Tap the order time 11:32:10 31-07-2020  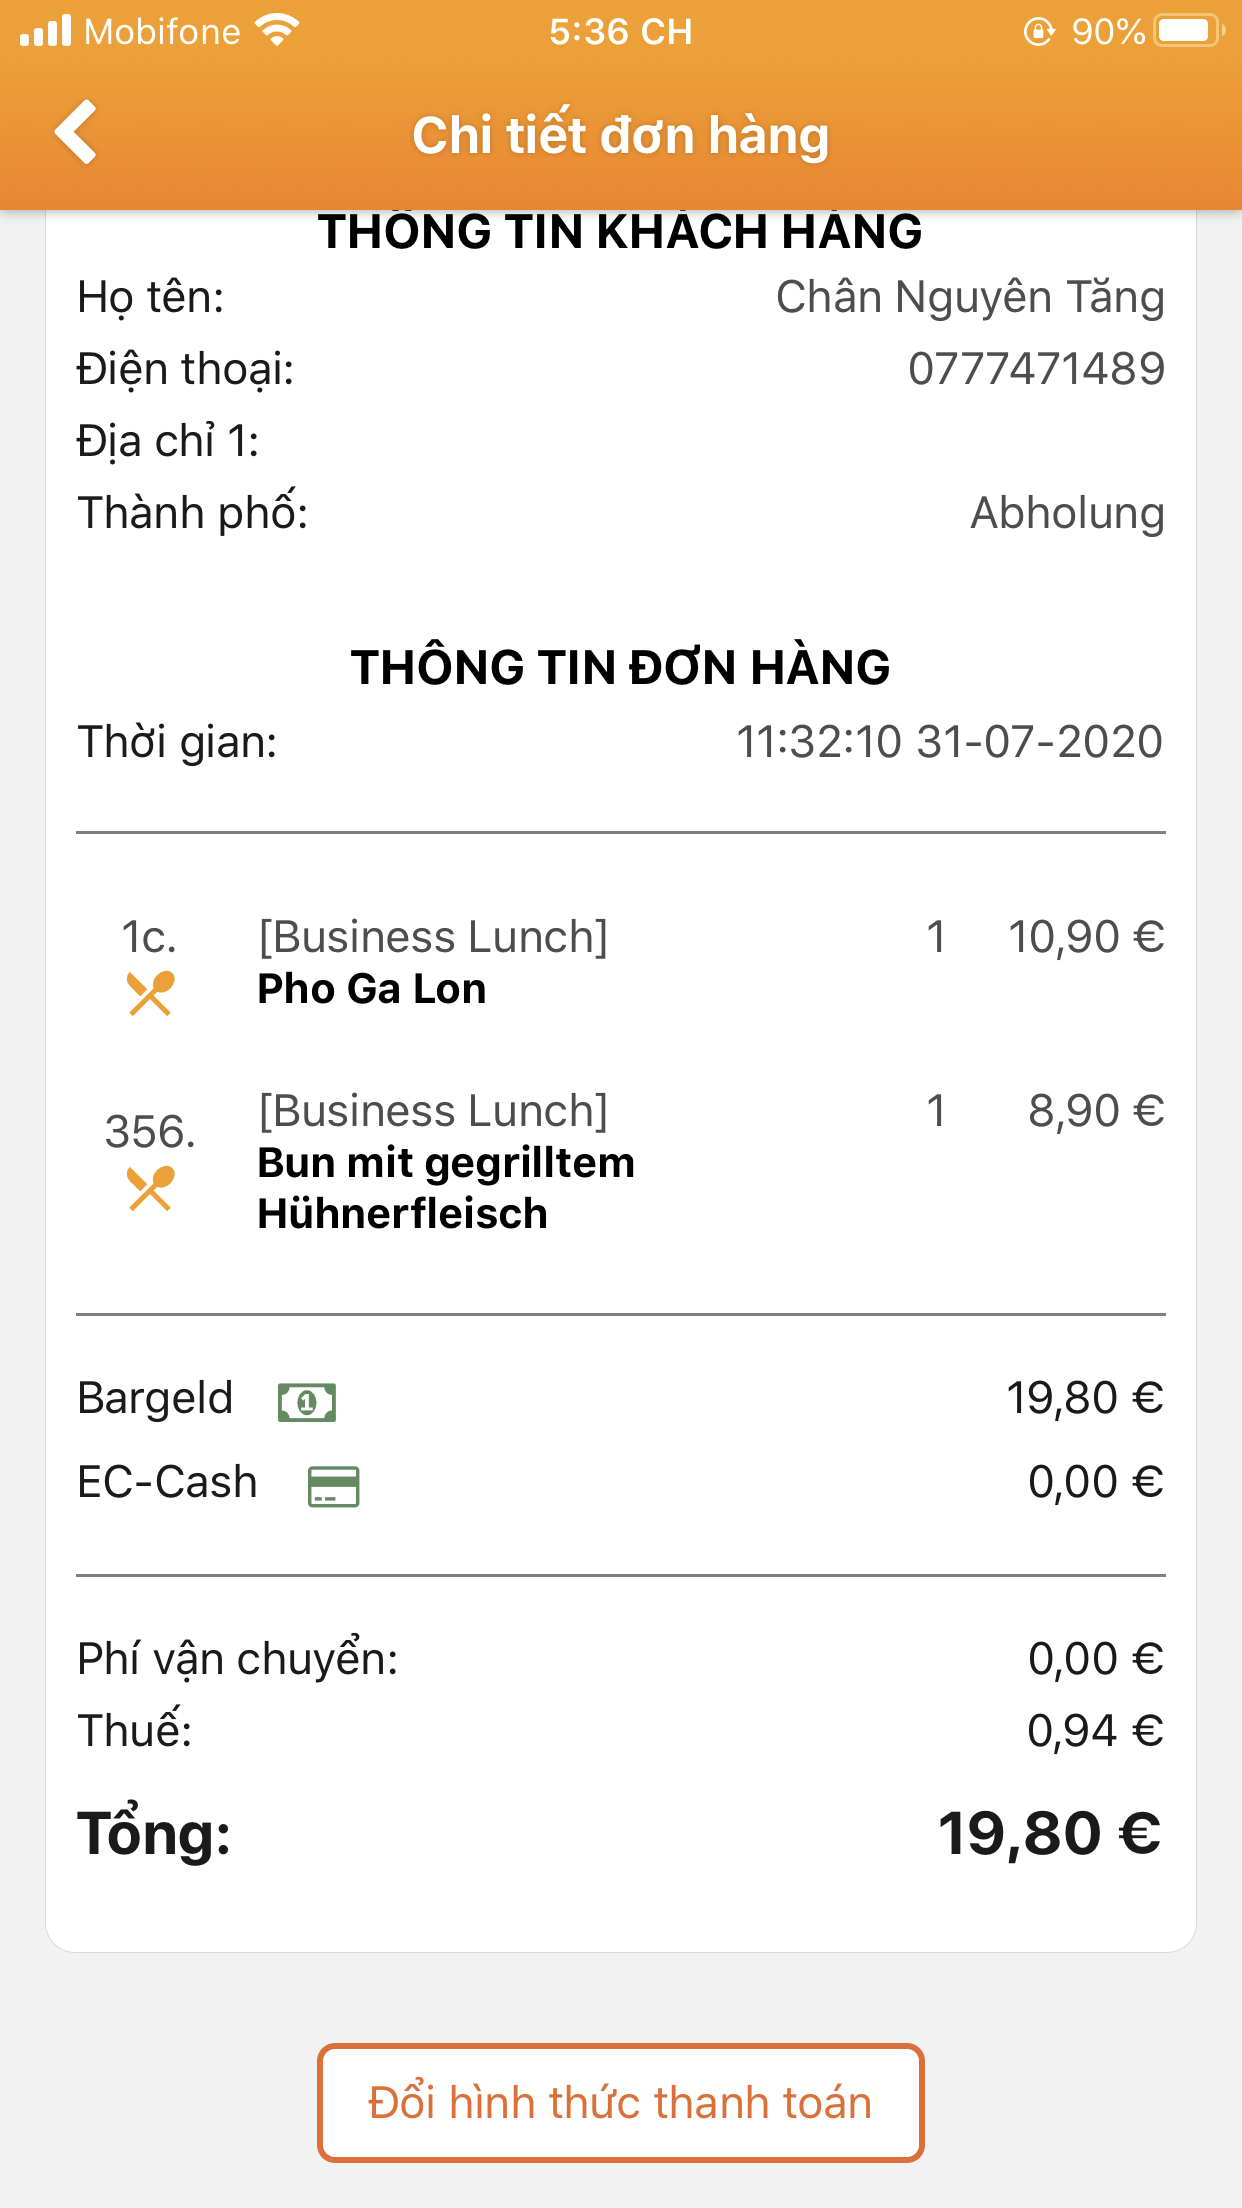(949, 742)
